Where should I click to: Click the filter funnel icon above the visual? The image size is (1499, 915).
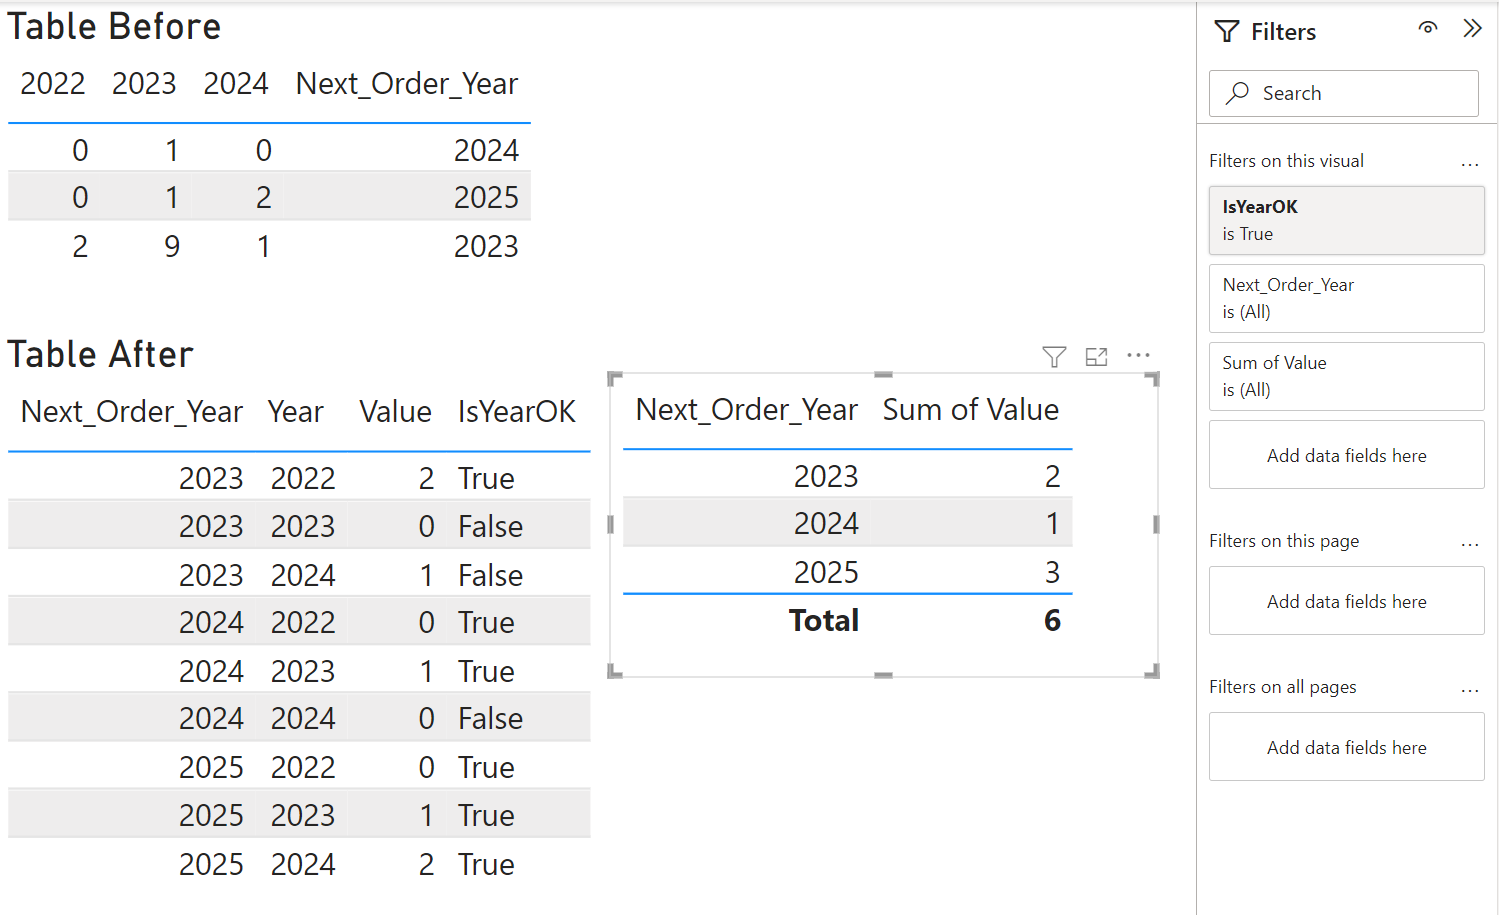[x=1054, y=357]
